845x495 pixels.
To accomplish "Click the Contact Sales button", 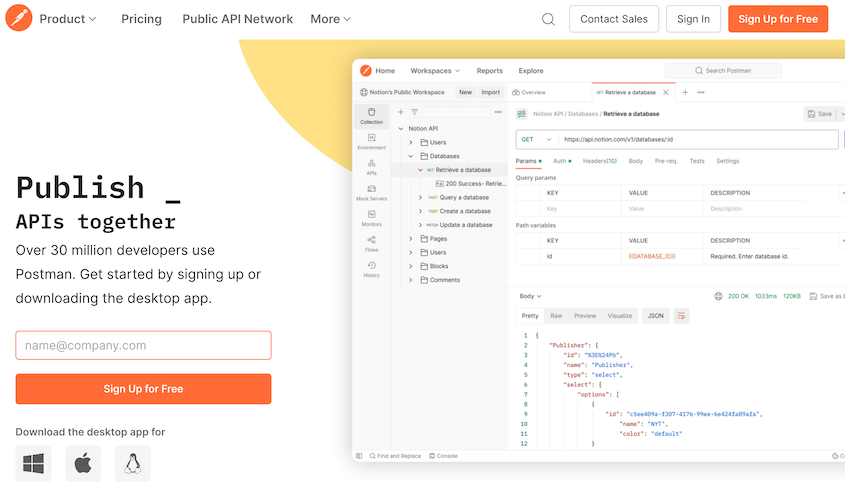I will [614, 19].
